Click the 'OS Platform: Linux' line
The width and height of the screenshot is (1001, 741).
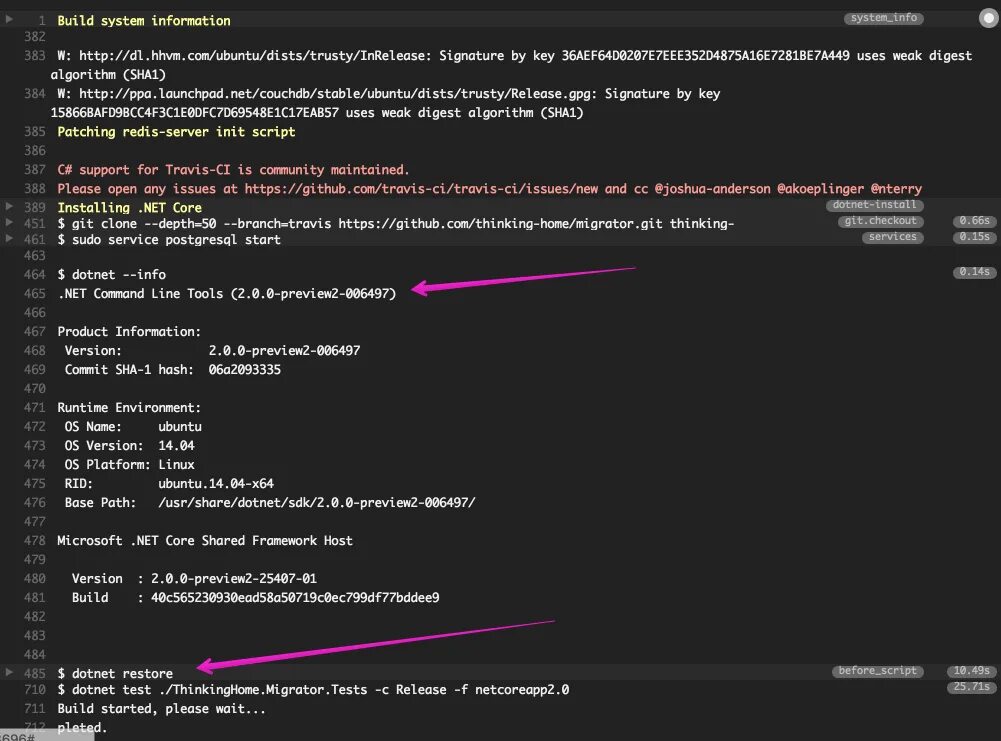tap(129, 465)
